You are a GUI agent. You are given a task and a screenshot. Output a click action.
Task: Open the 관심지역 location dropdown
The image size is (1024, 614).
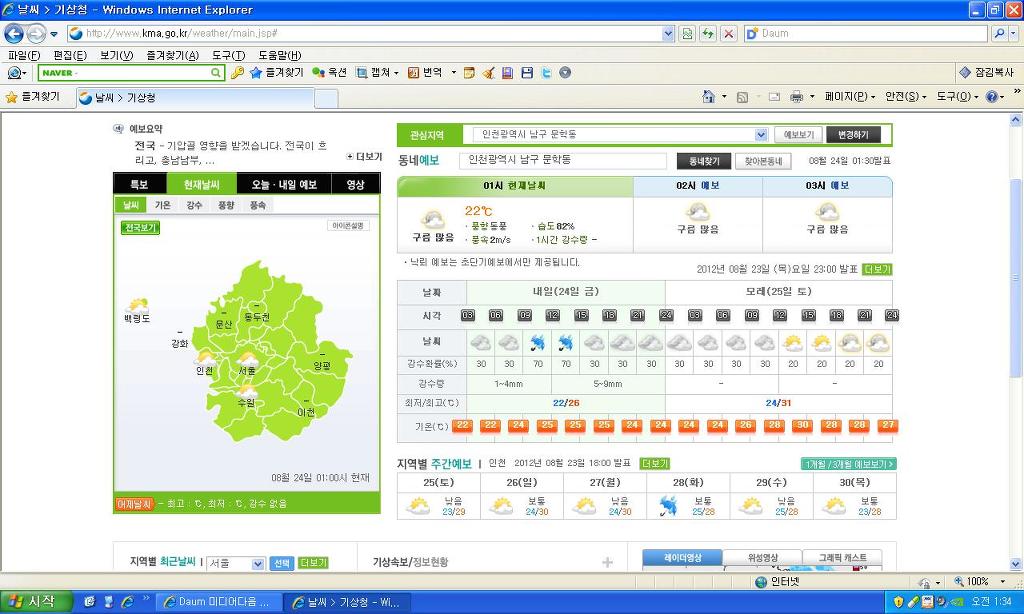tap(760, 135)
